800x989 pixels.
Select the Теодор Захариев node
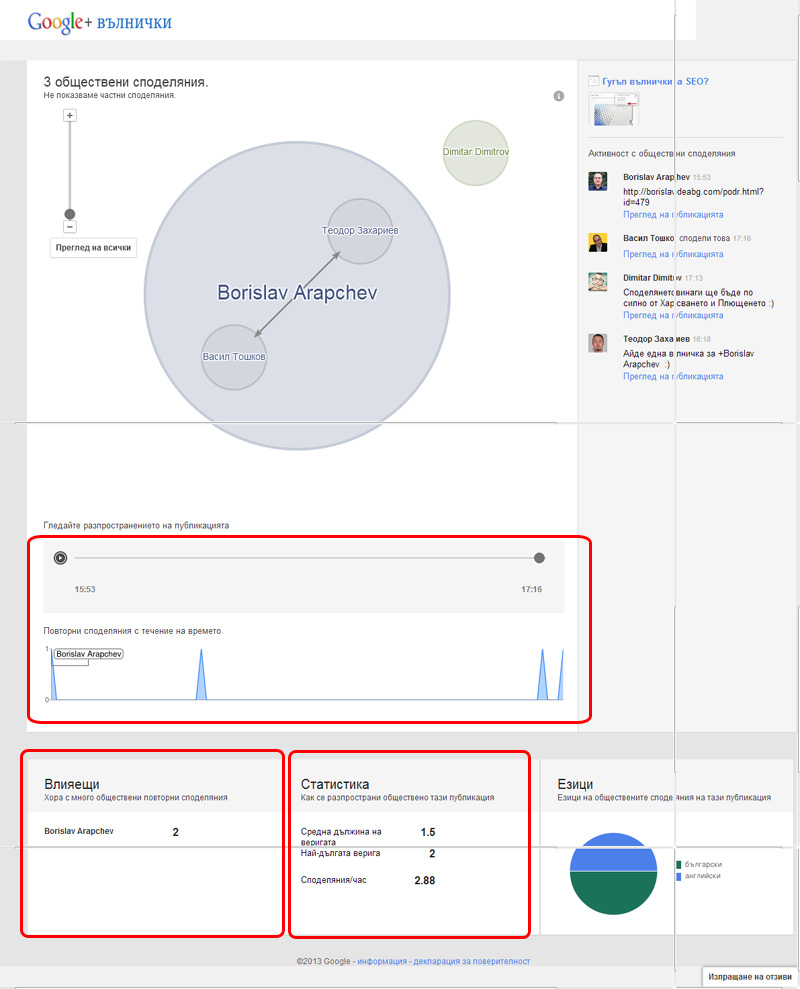click(x=360, y=231)
